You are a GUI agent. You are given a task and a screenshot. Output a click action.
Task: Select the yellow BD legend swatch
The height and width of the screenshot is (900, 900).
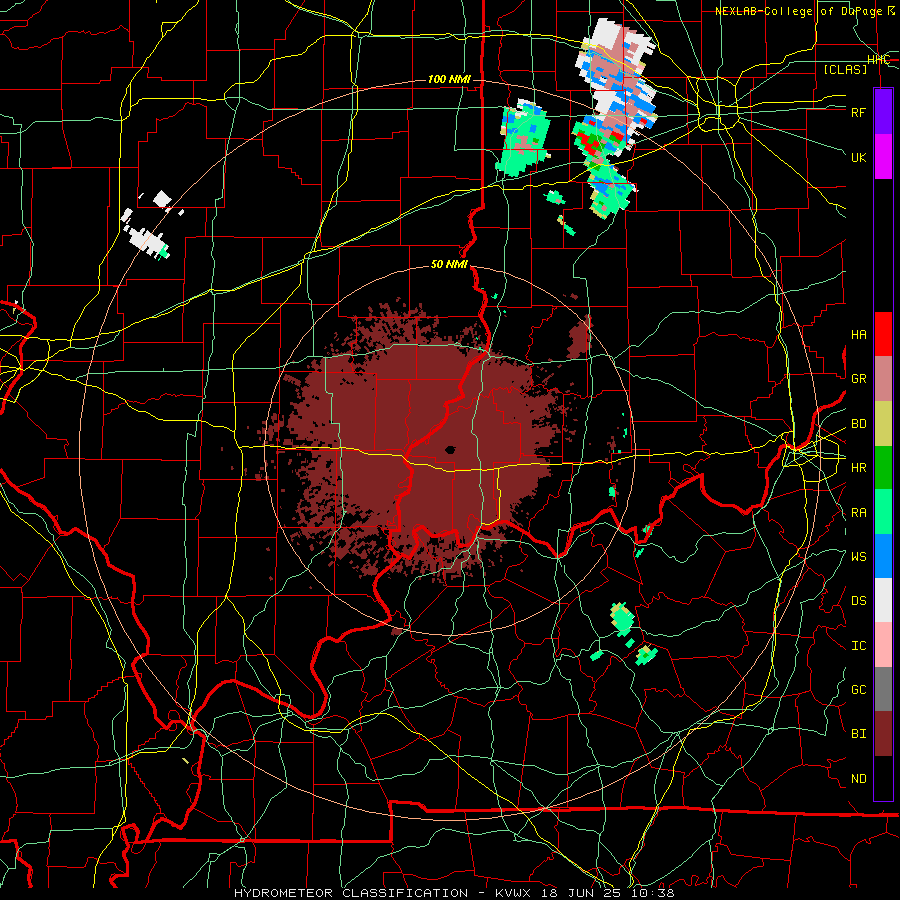pyautogui.click(x=883, y=423)
